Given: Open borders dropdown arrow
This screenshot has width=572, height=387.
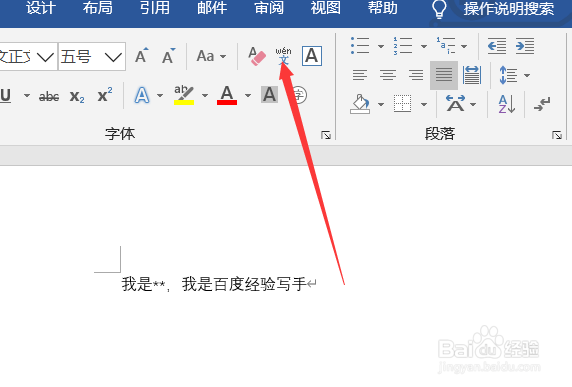Looking at the screenshot, I should 424,105.
